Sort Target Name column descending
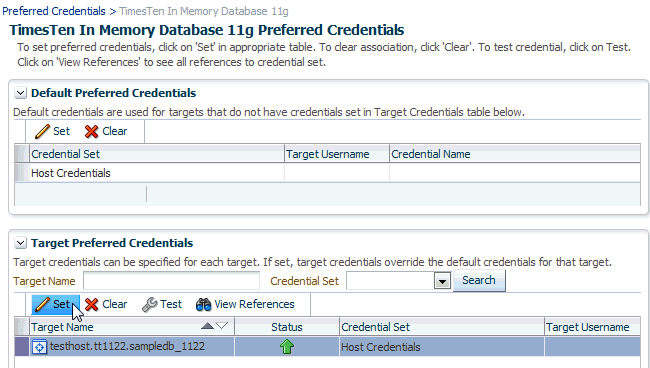 [222, 326]
